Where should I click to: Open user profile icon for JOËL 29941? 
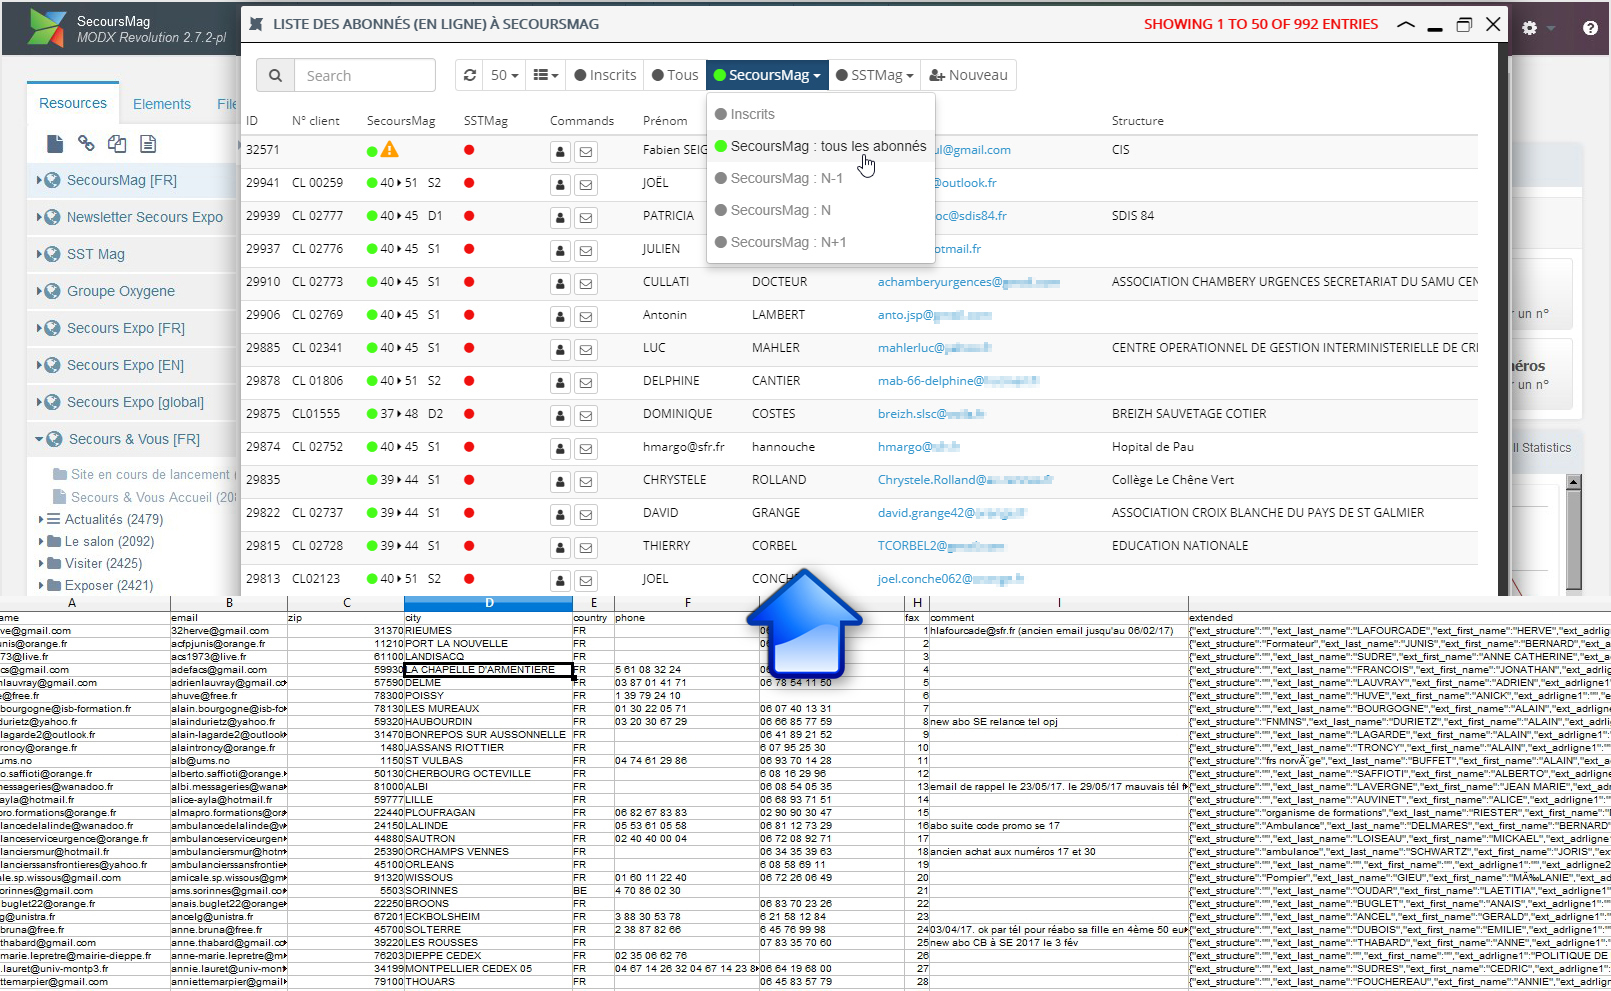click(x=560, y=185)
